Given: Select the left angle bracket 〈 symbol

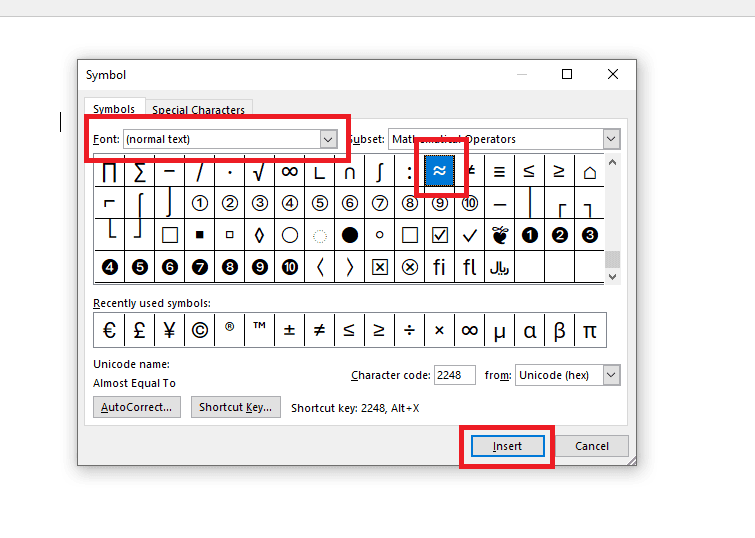Looking at the screenshot, I should pyautogui.click(x=319, y=267).
